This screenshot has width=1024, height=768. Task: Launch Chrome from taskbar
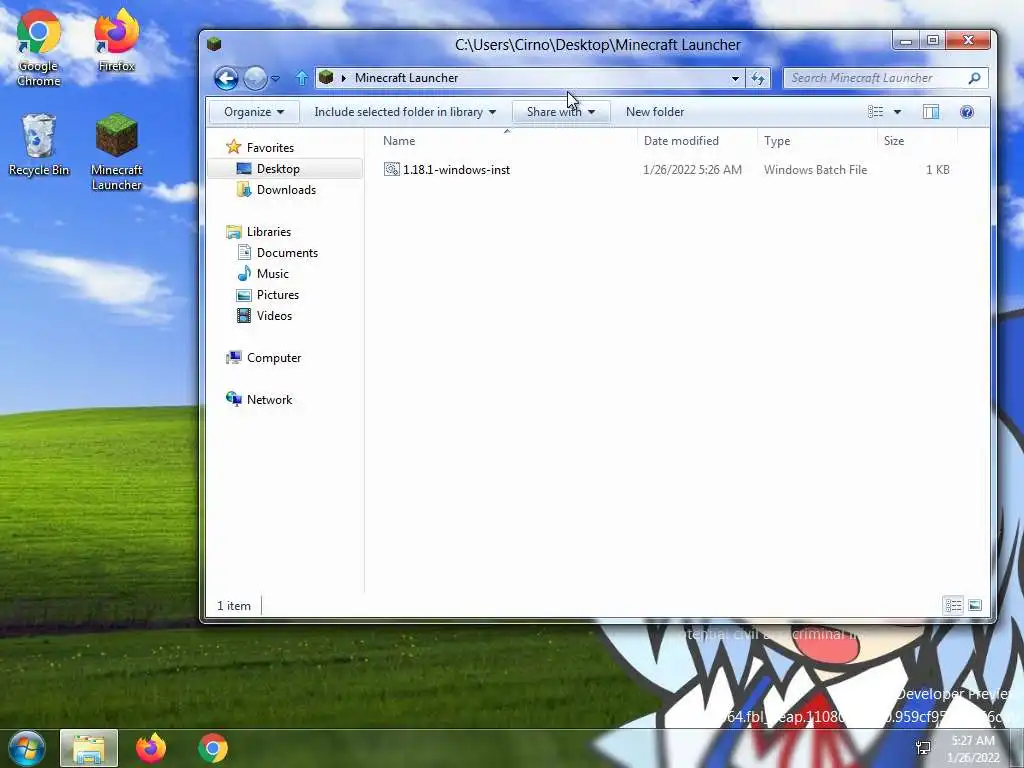click(213, 748)
